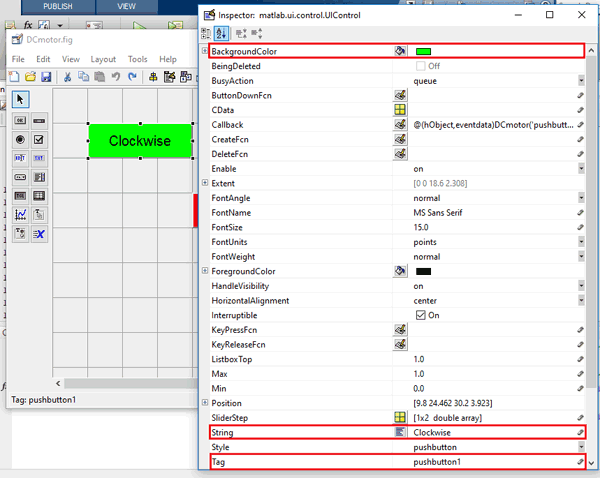Select the Axes component tool
This screenshot has height=478, width=600.
click(20, 215)
